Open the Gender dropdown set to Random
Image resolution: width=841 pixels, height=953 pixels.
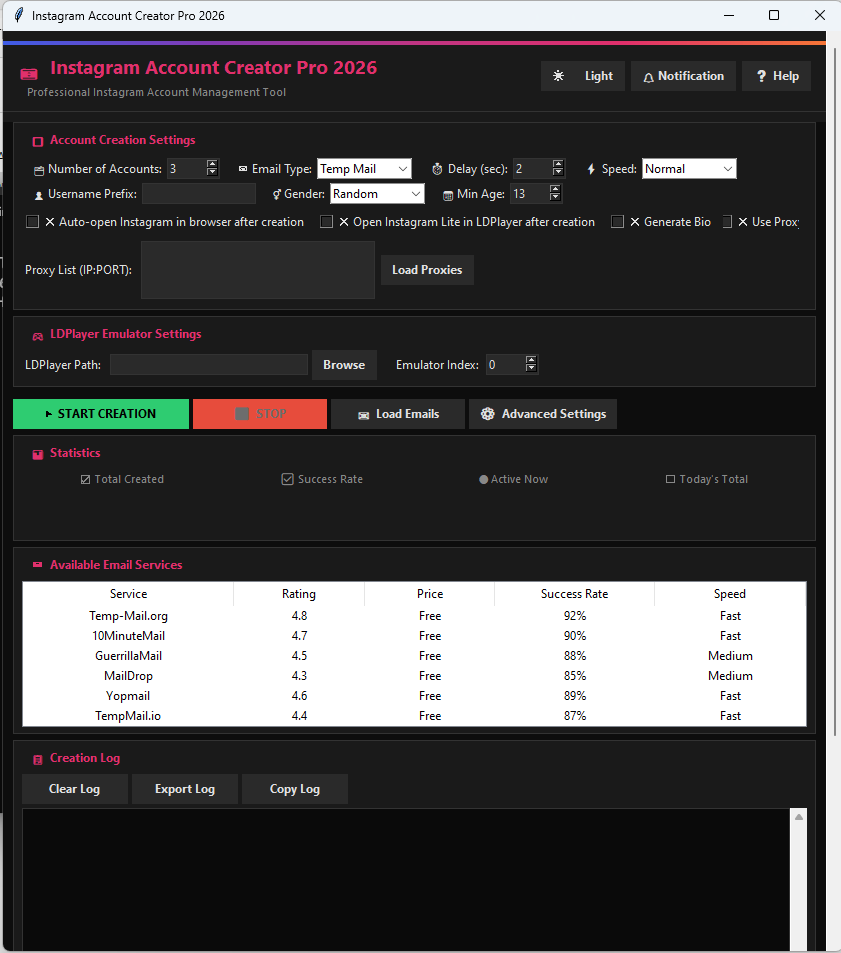point(377,194)
